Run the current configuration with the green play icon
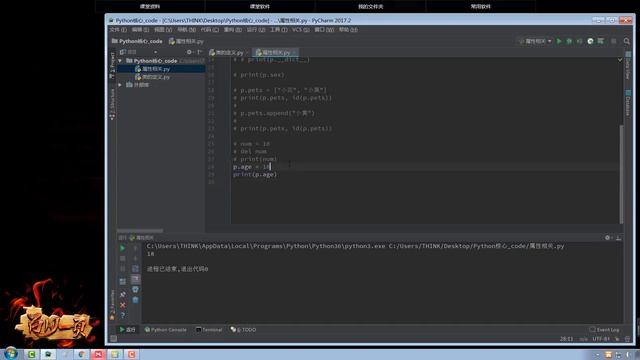The width and height of the screenshot is (640, 360). 559,41
